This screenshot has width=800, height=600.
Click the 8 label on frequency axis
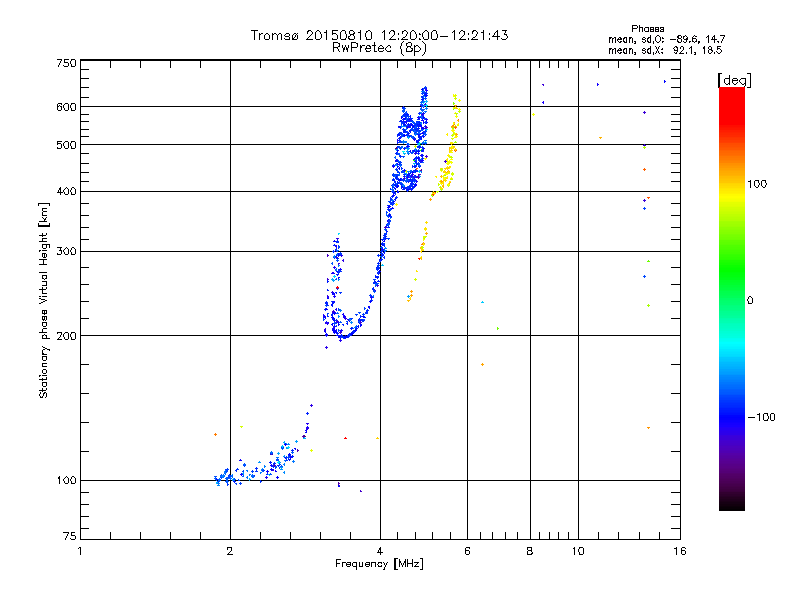click(530, 551)
